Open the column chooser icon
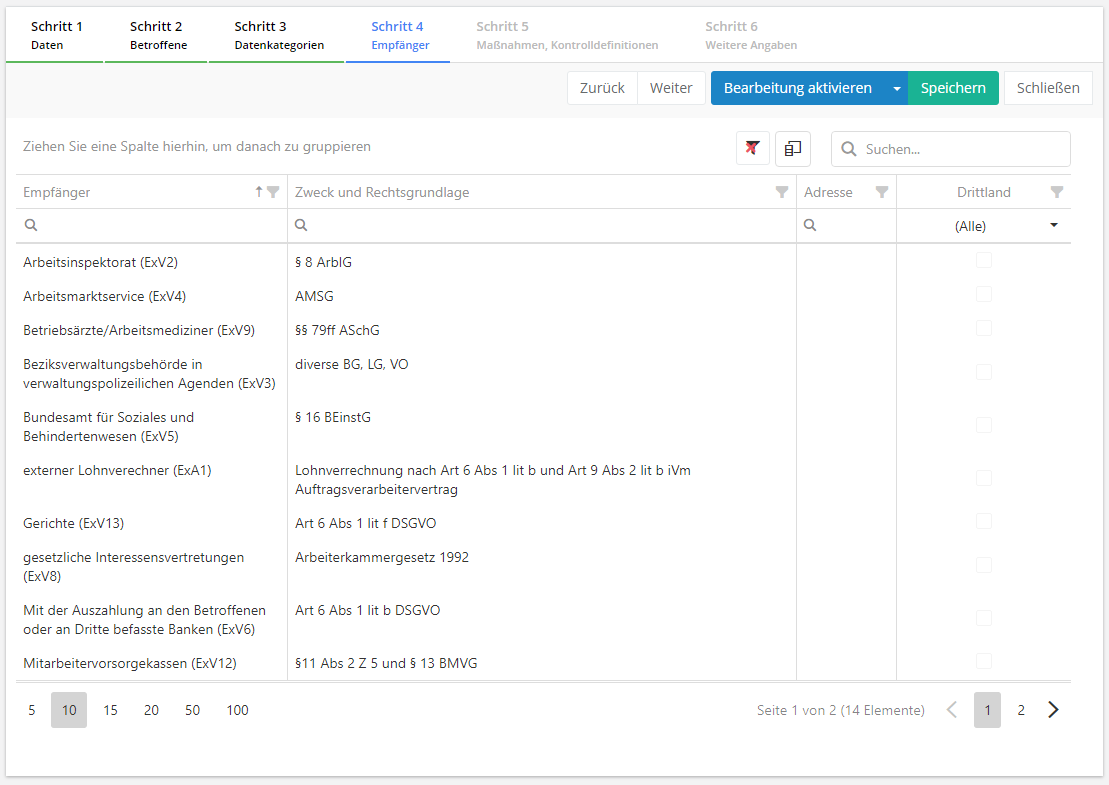The height and width of the screenshot is (785, 1109). [x=792, y=148]
